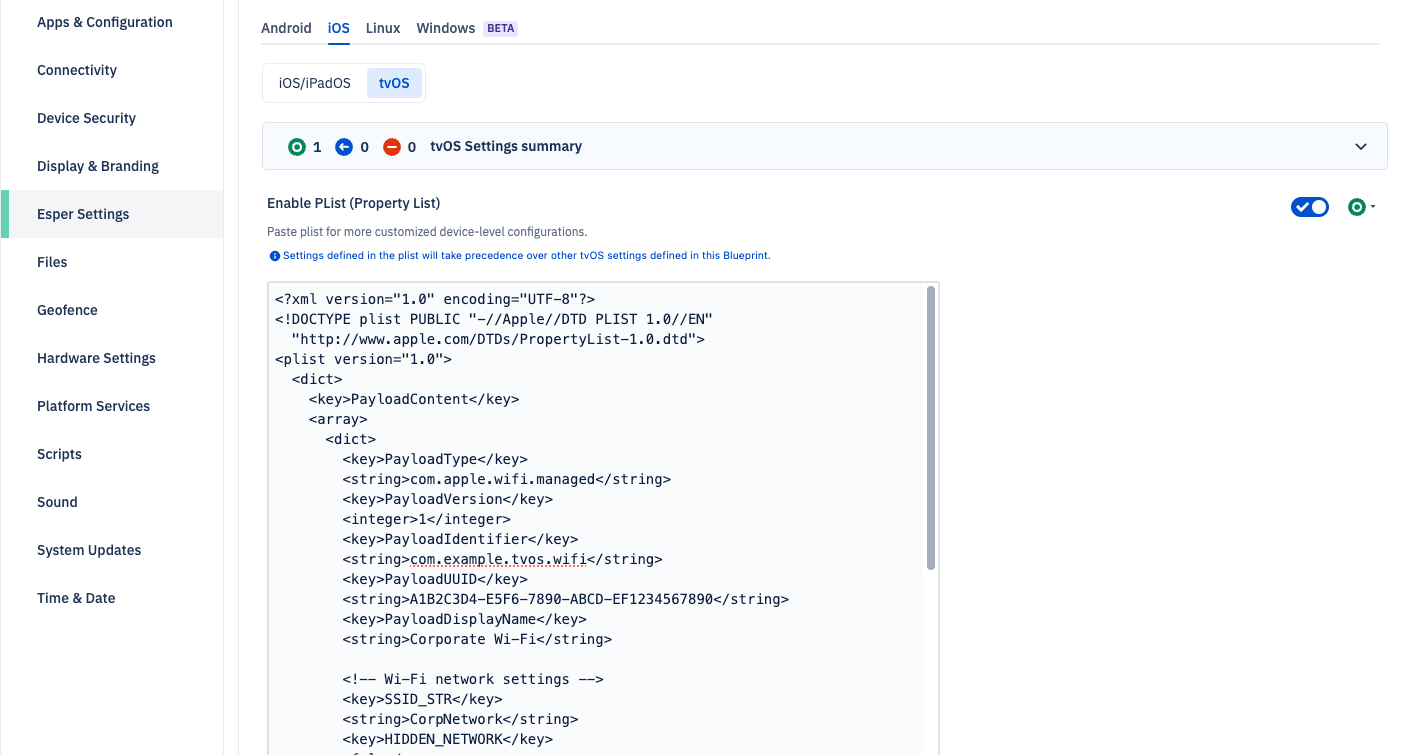The height and width of the screenshot is (755, 1418).
Task: Click the plist editor vertical scrollbar
Action: 931,428
